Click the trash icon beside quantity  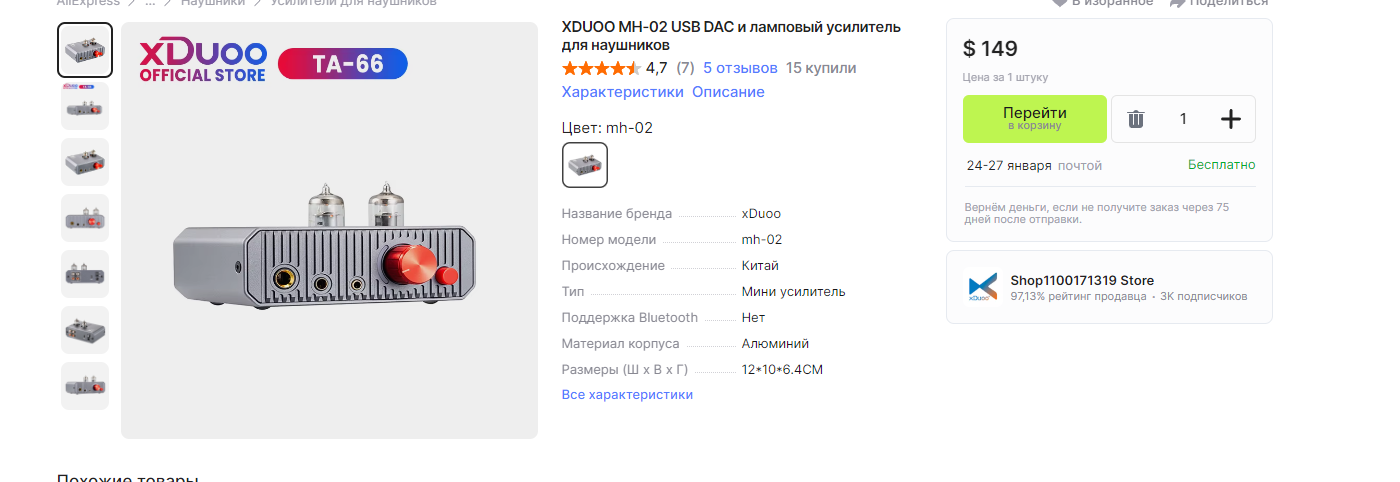[1136, 119]
